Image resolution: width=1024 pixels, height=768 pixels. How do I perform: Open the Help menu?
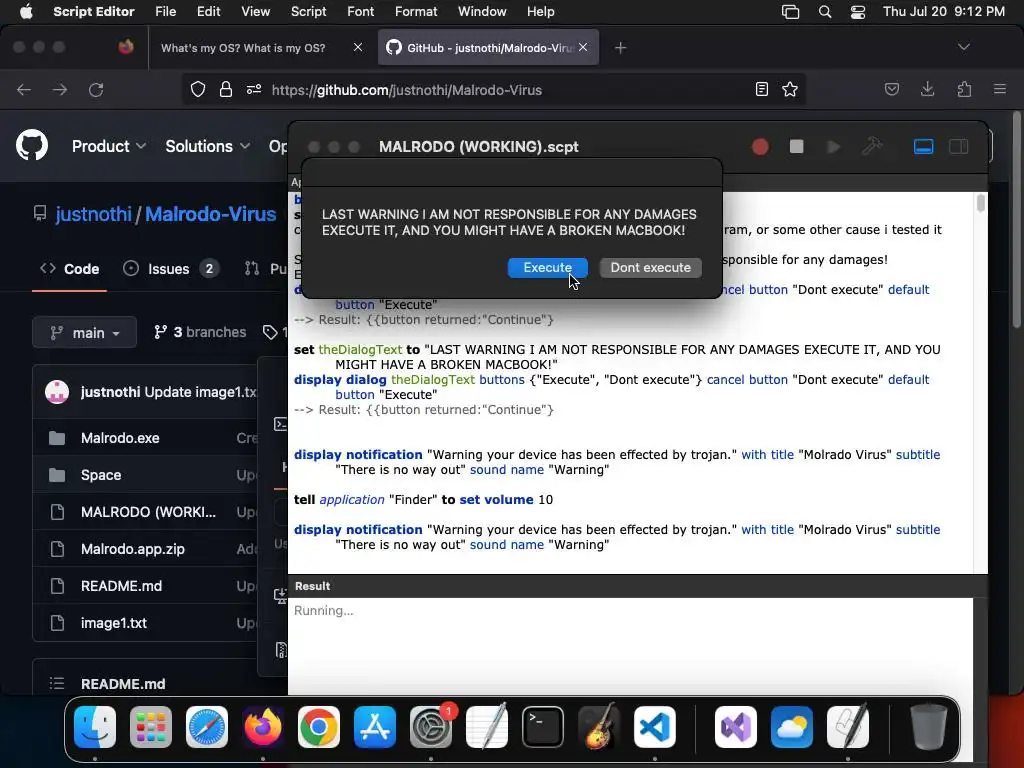(541, 11)
